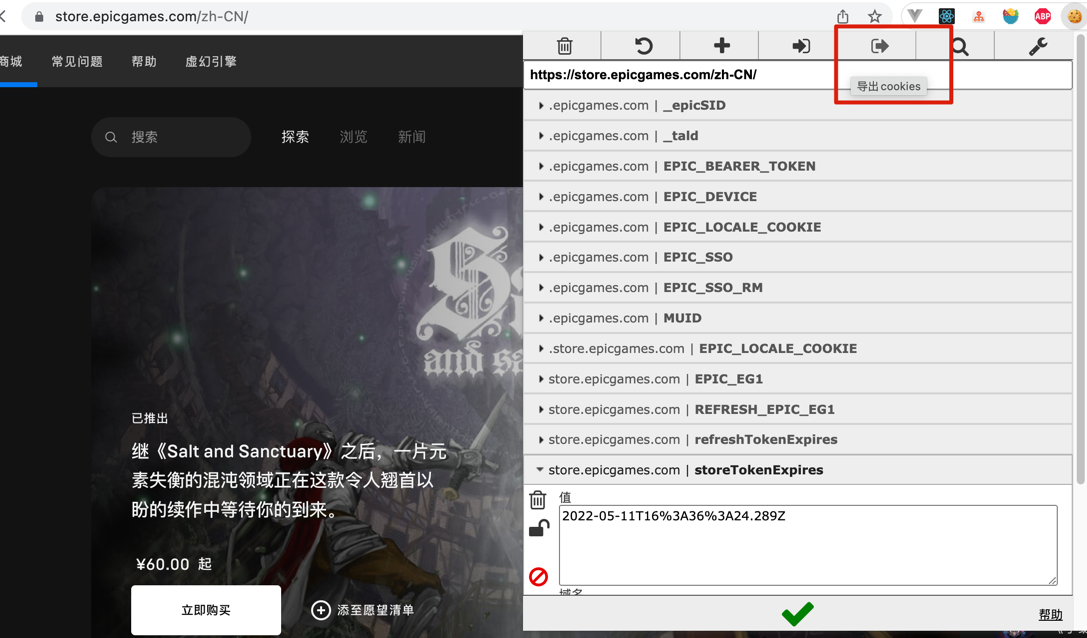1087x638 pixels.
Task: Click the ¥60.00 起 price text
Action: (x=174, y=564)
